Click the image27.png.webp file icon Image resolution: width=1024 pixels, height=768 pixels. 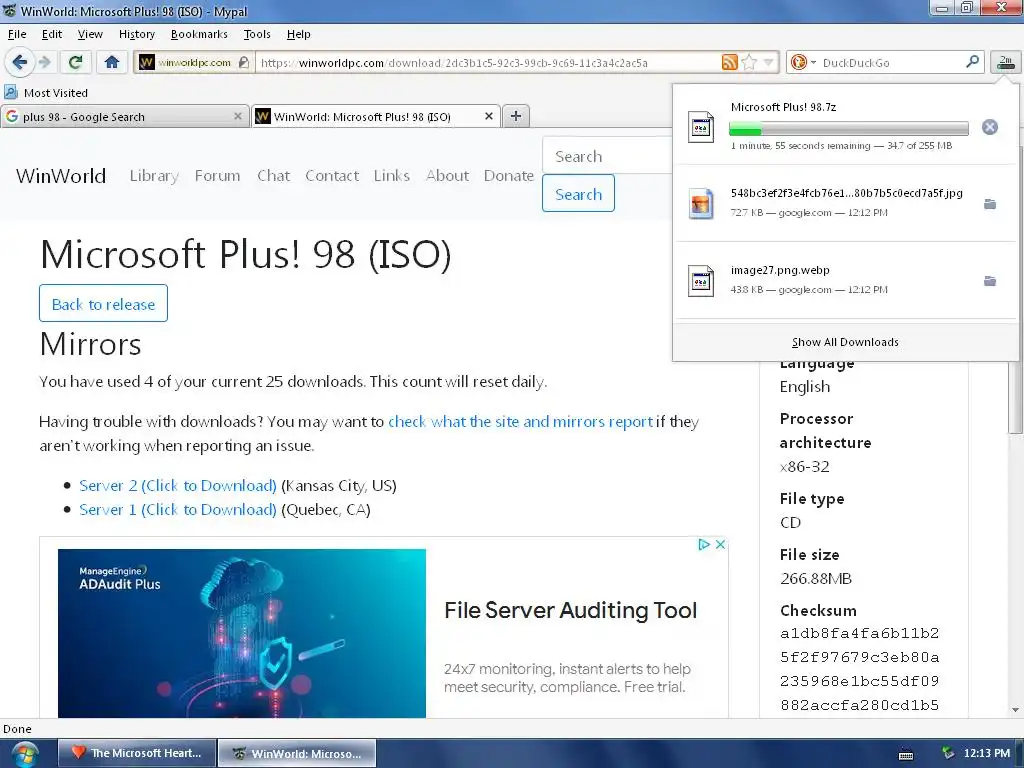pyautogui.click(x=701, y=281)
